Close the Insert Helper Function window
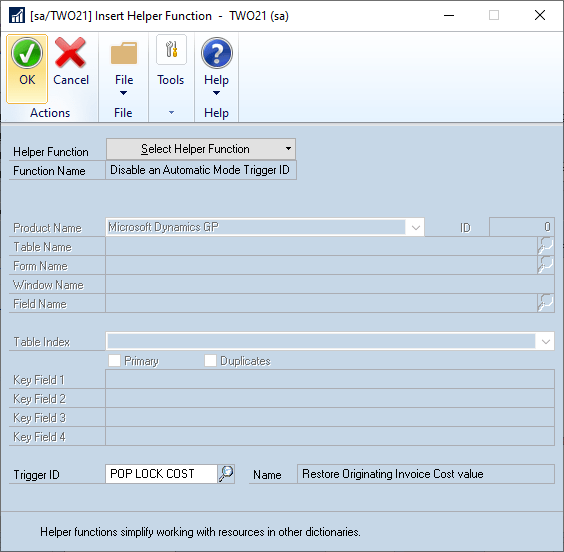The image size is (564, 552). 540,15
